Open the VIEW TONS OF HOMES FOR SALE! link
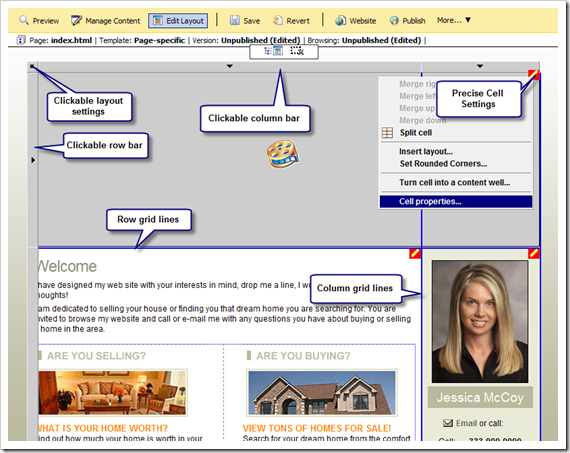Screen dimensions: 570x453 317,428
